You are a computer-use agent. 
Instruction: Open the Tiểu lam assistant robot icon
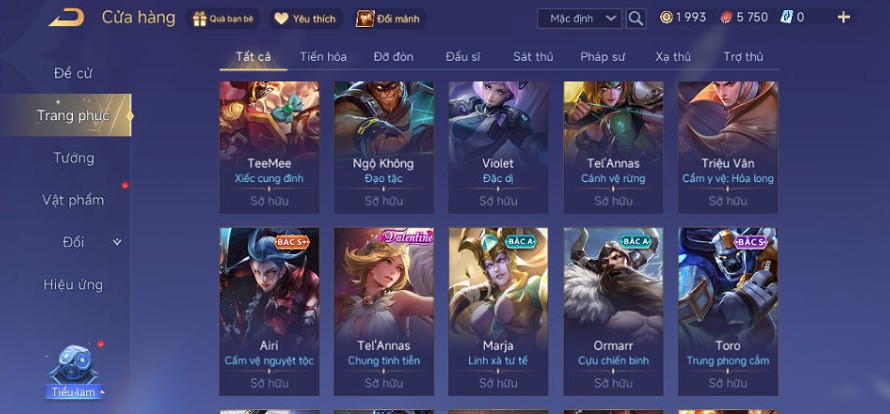(x=74, y=365)
